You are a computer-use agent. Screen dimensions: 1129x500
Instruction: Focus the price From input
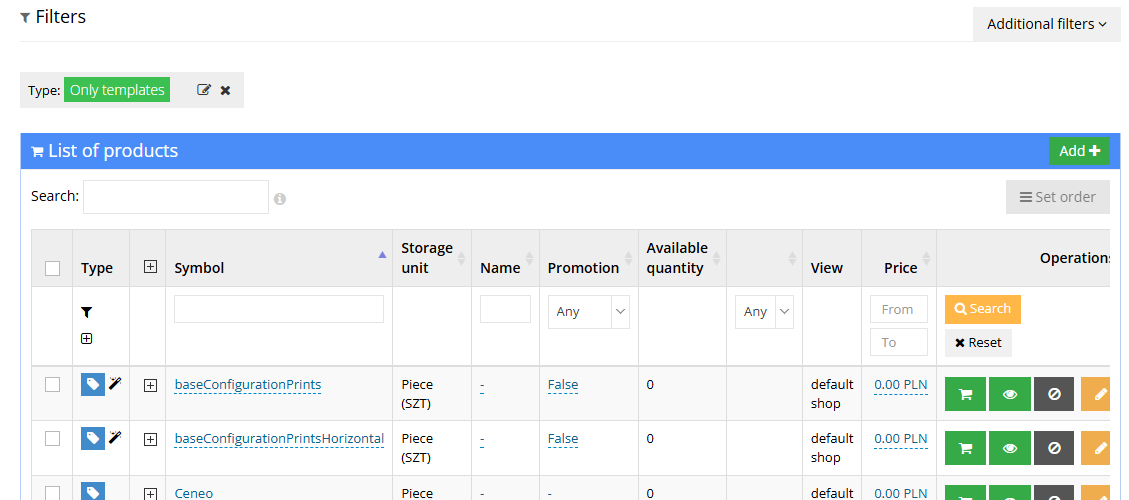(x=899, y=309)
